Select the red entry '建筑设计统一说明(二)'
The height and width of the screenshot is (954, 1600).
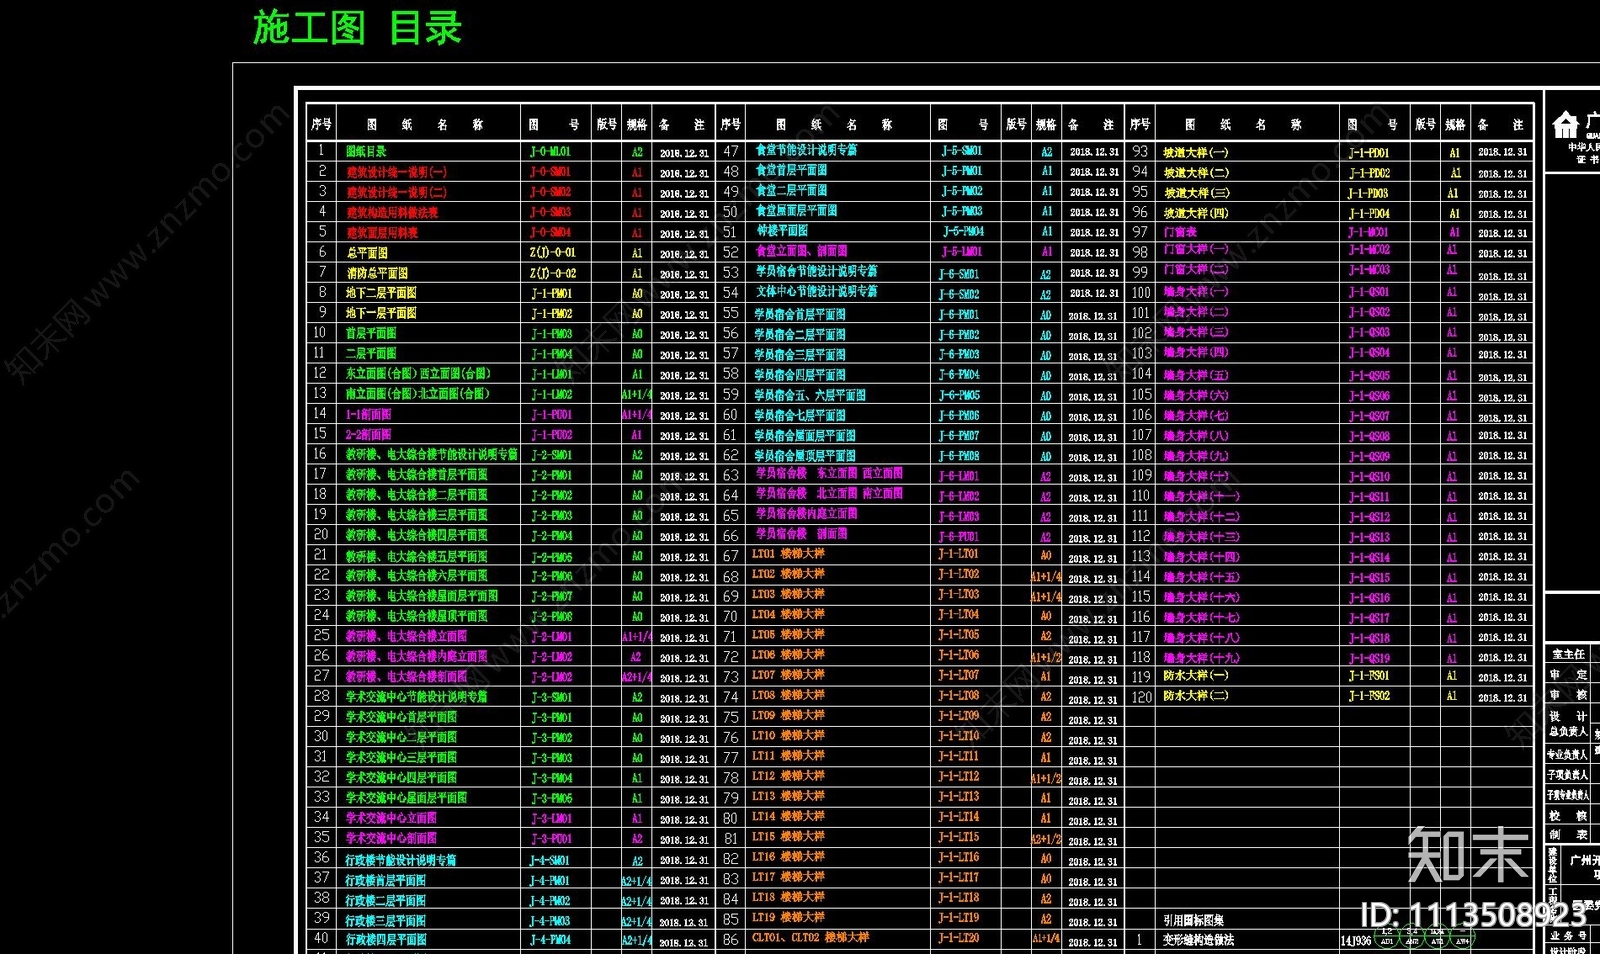coord(396,192)
